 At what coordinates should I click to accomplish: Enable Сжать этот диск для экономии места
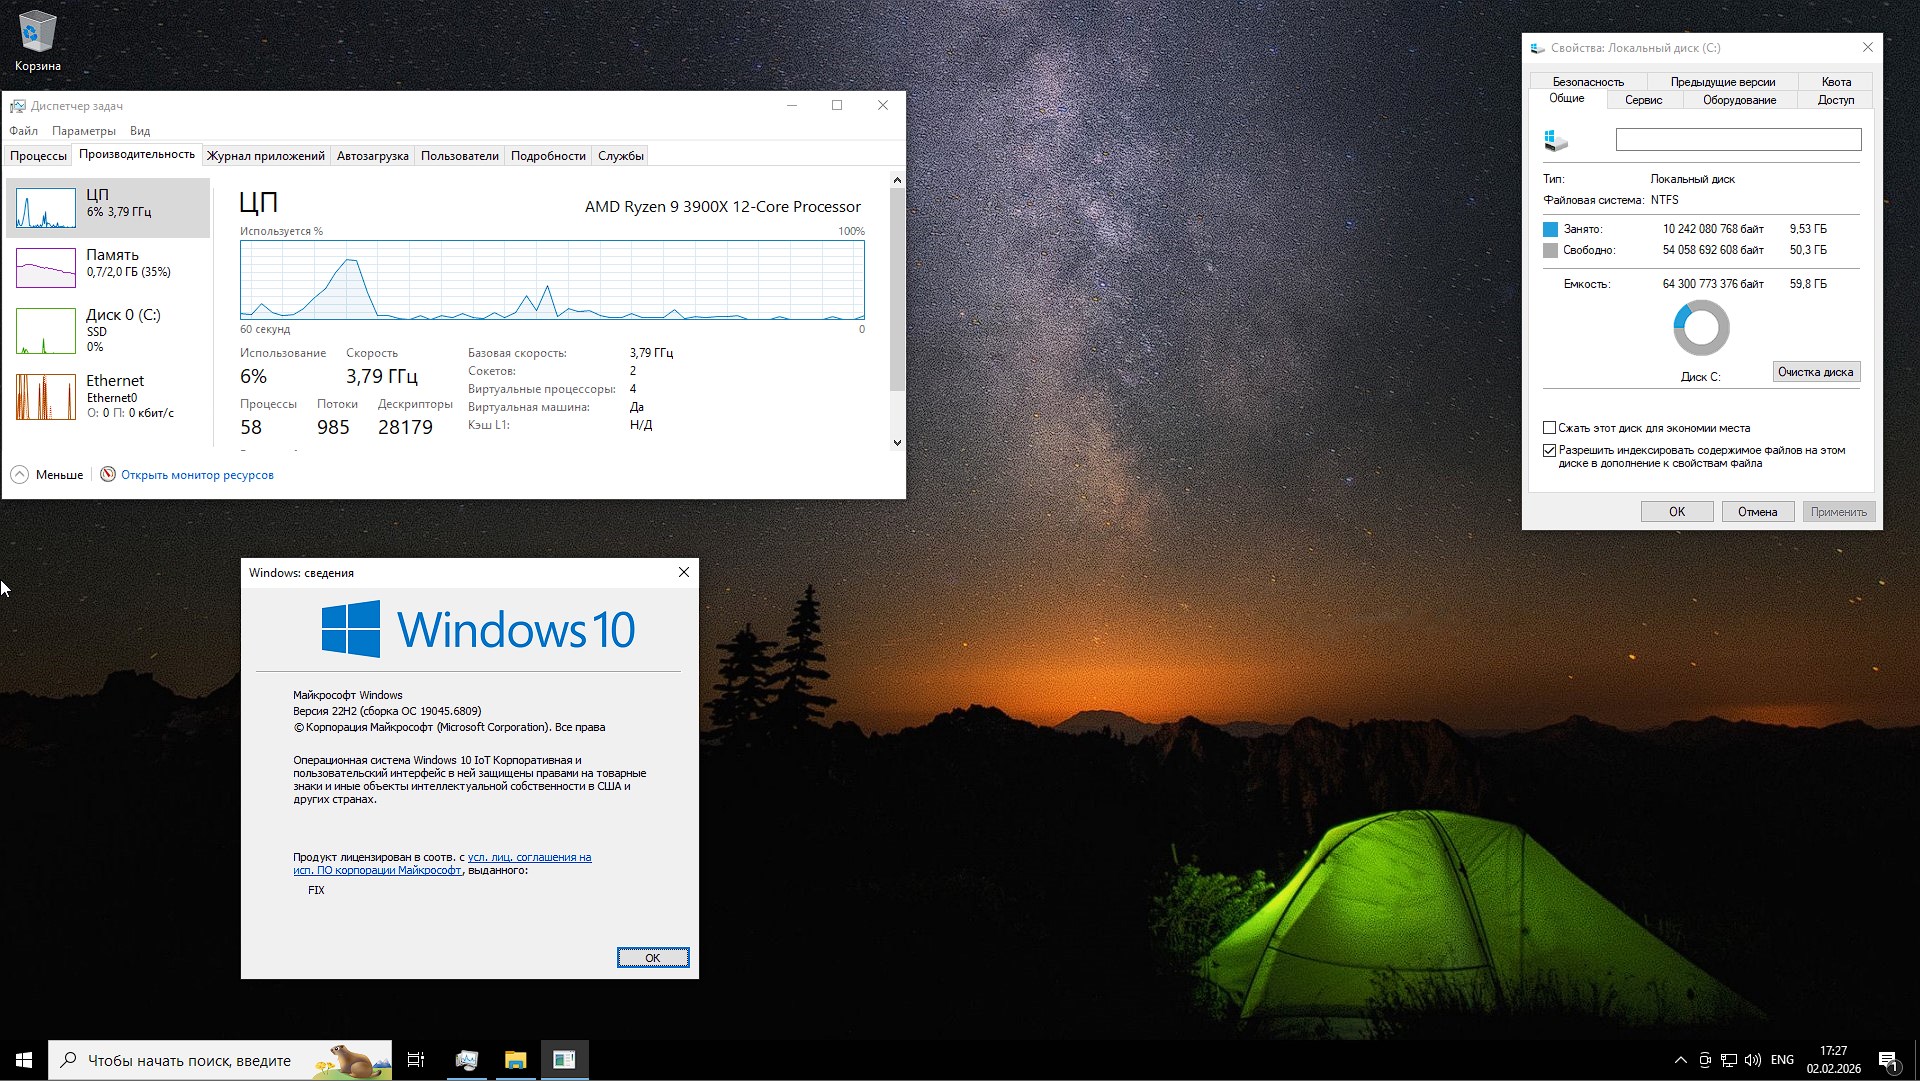pyautogui.click(x=1551, y=428)
